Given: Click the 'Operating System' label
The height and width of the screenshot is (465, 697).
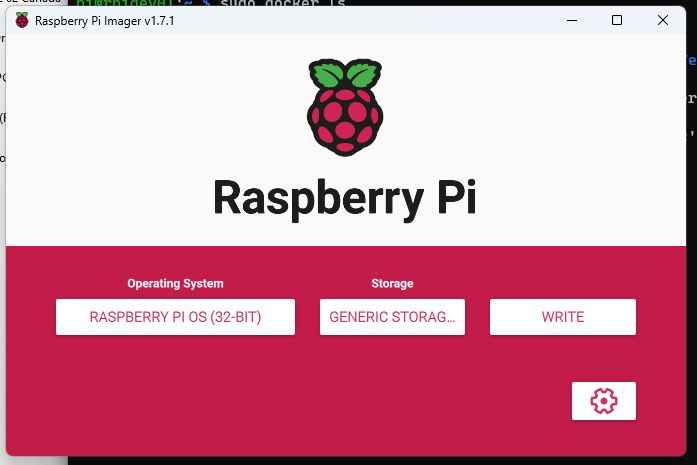Looking at the screenshot, I should [175, 284].
